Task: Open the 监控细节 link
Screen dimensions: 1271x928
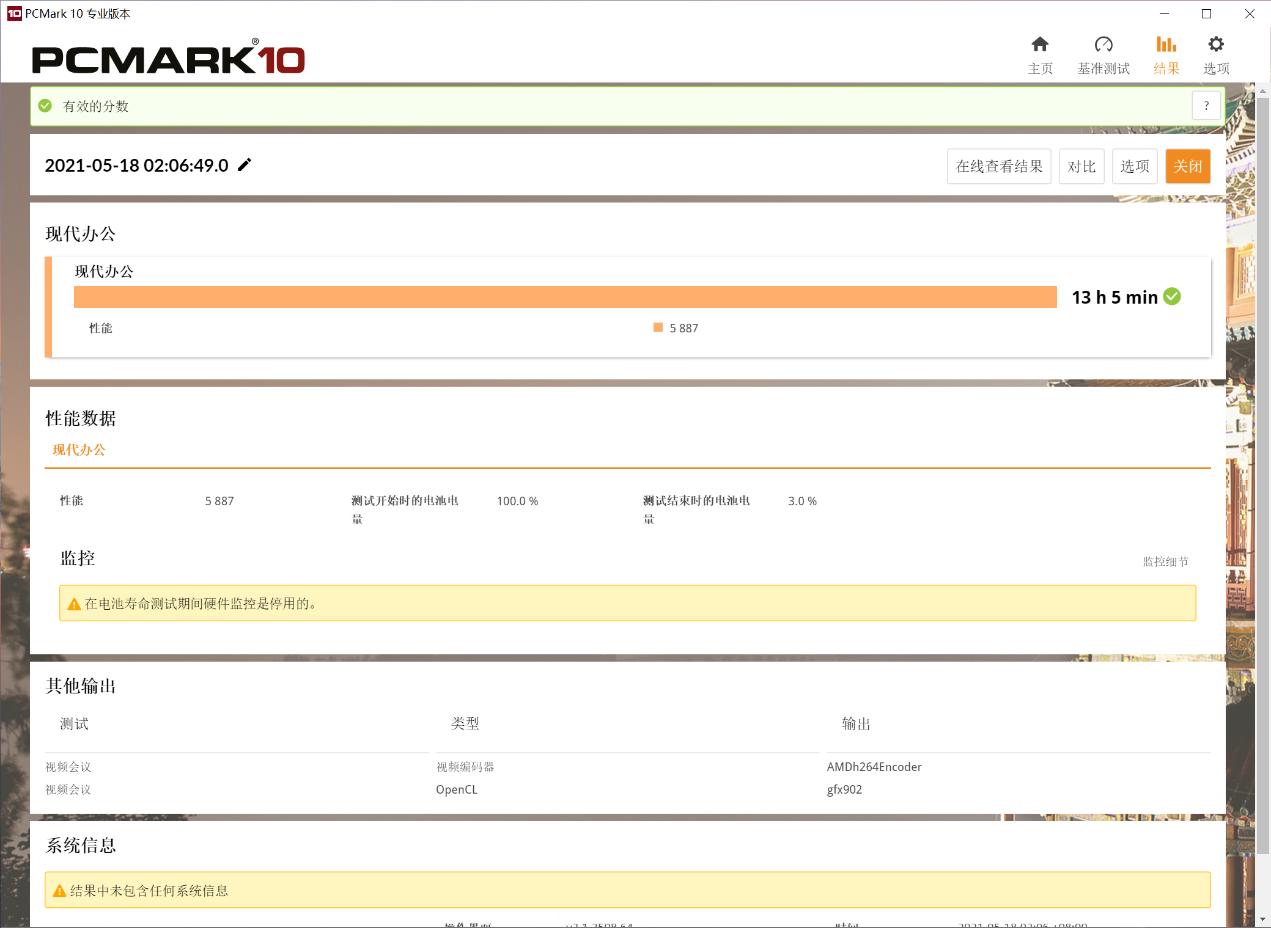Action: point(1166,562)
